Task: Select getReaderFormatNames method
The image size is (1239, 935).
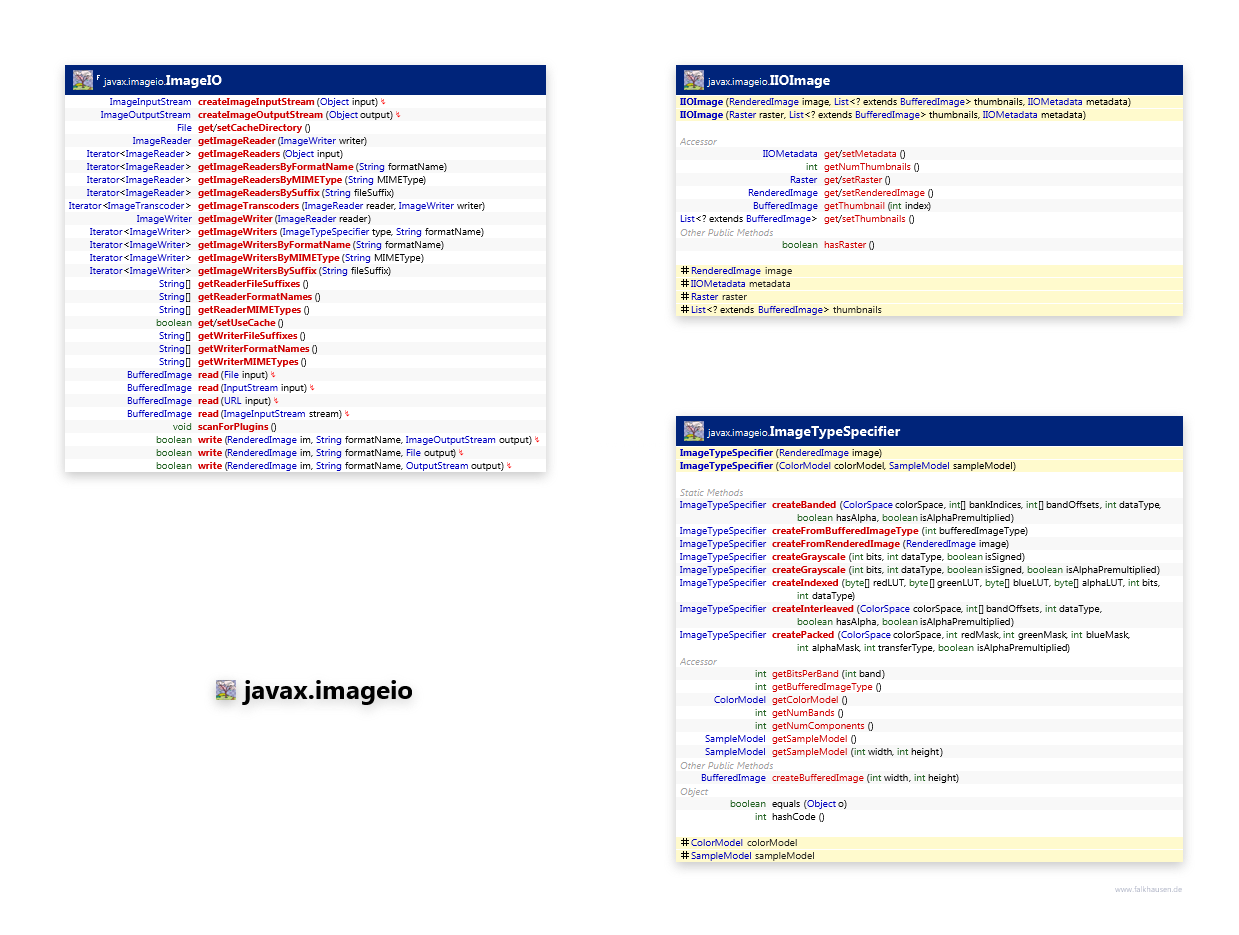Action: (x=255, y=297)
